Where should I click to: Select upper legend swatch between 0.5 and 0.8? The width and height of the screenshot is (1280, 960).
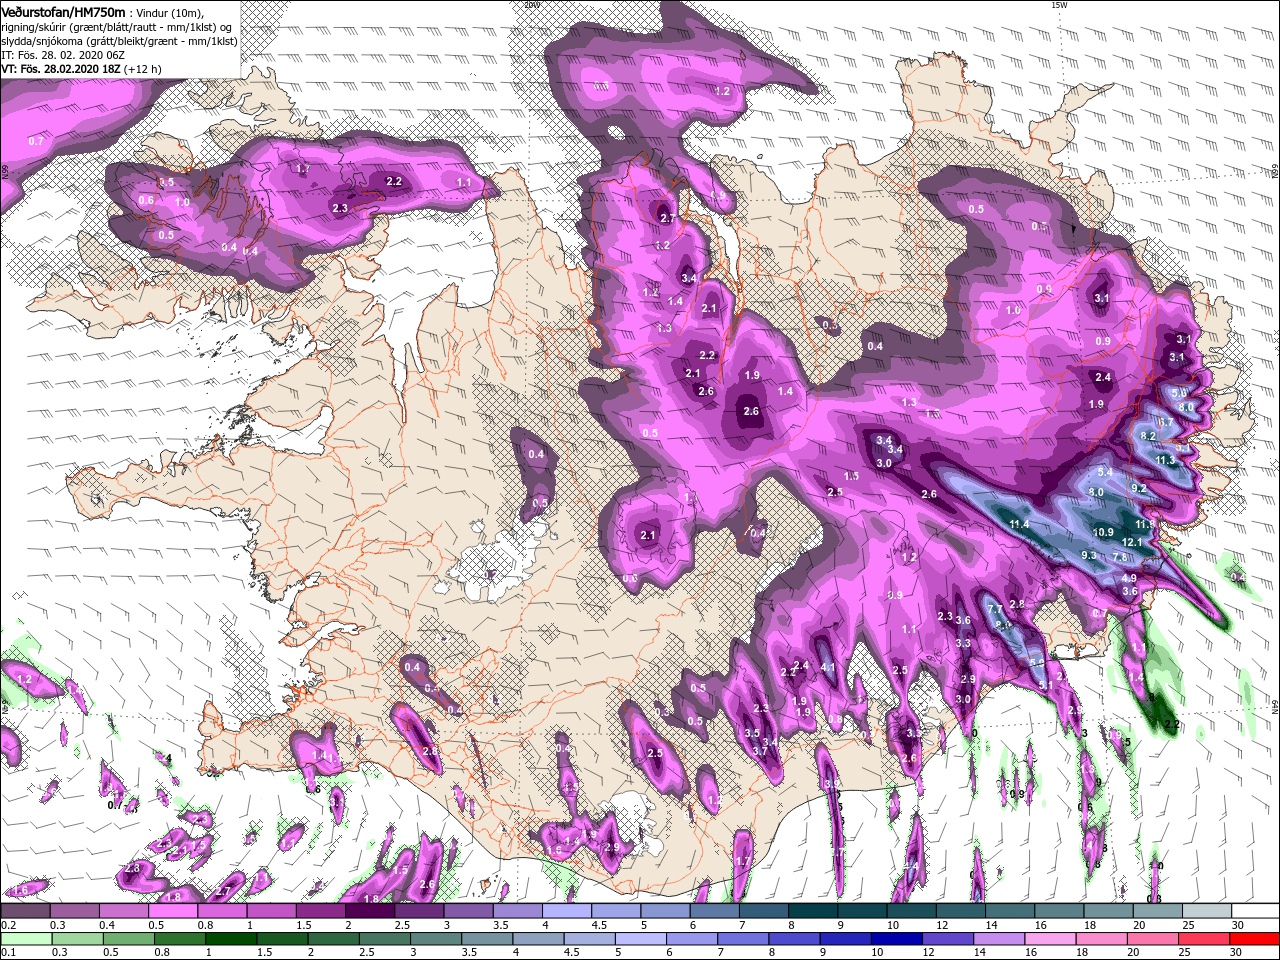[x=172, y=910]
